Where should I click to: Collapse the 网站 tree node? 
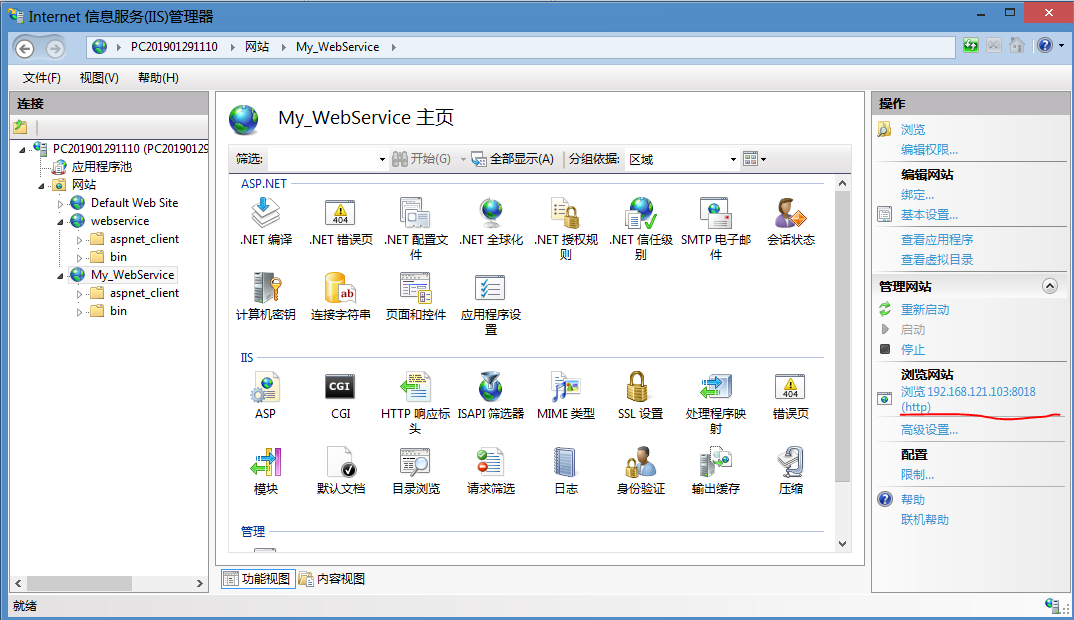(41, 186)
